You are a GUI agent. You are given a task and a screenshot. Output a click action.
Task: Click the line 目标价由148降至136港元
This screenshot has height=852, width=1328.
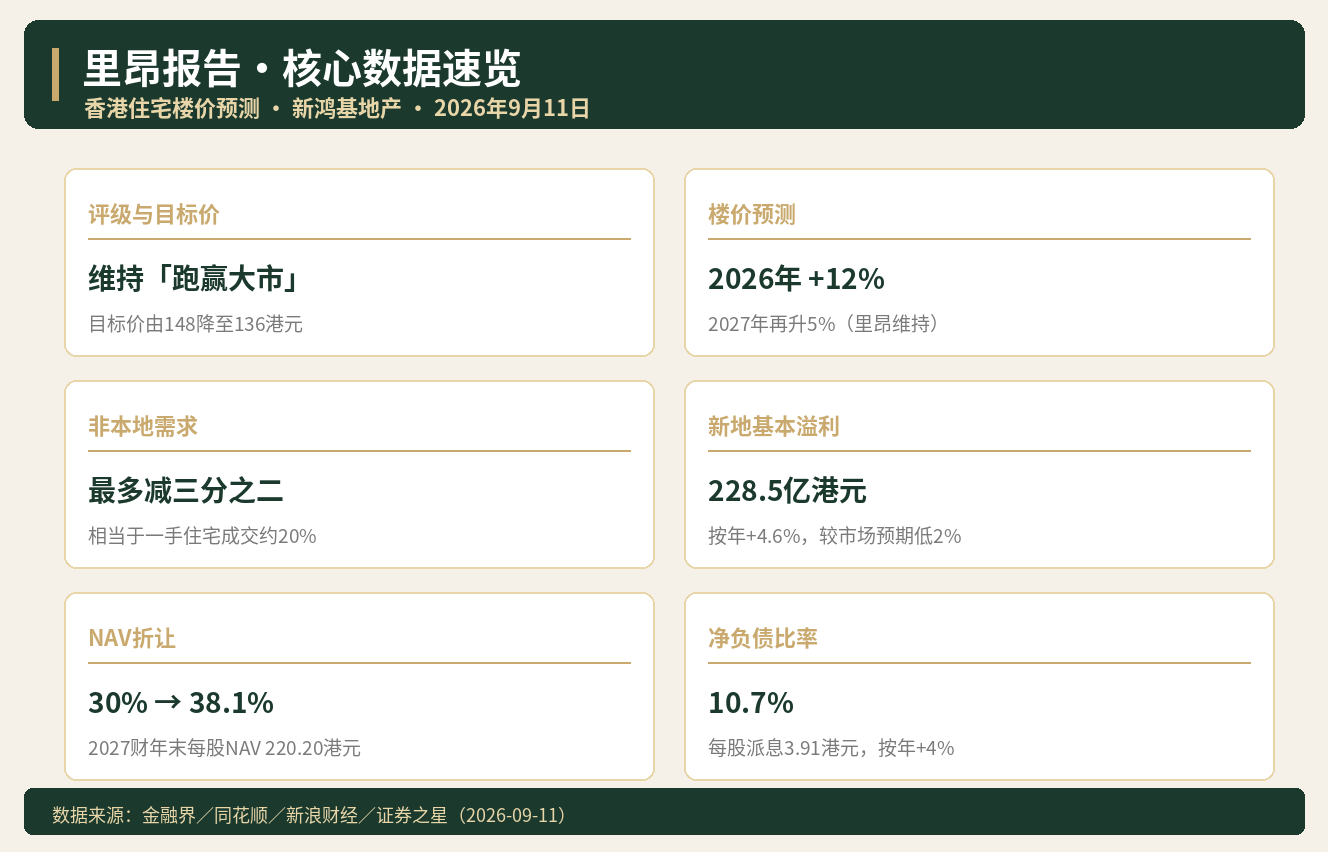click(195, 324)
